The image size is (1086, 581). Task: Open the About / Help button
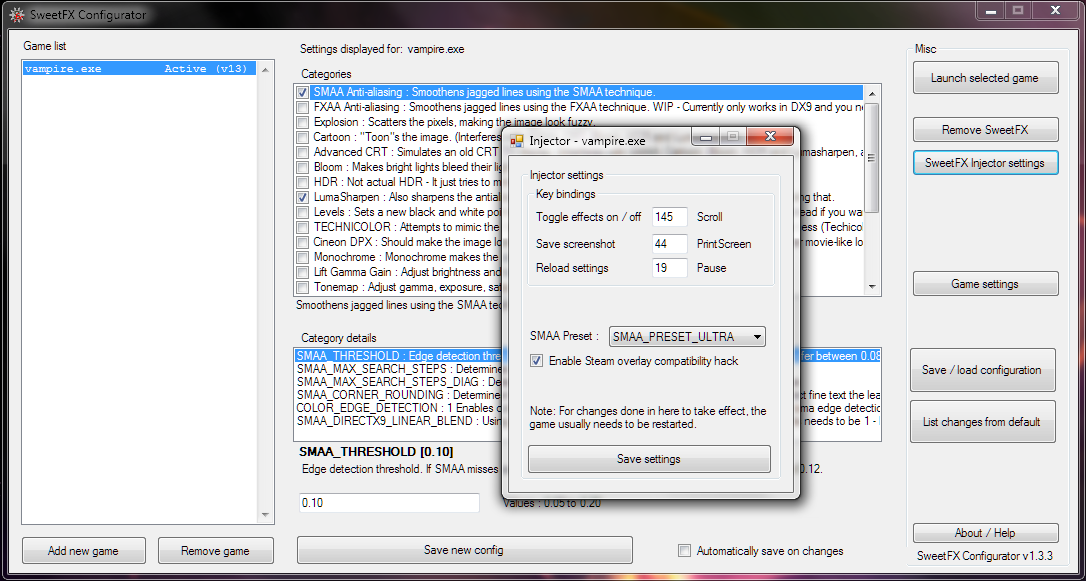click(x=985, y=533)
